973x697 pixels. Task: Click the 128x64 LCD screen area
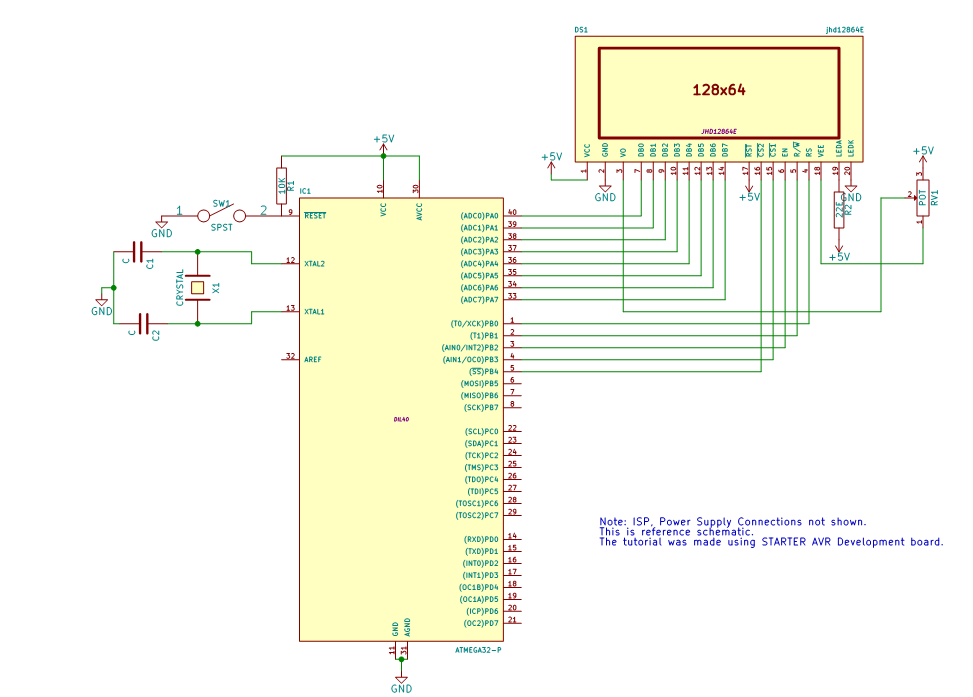click(719, 90)
